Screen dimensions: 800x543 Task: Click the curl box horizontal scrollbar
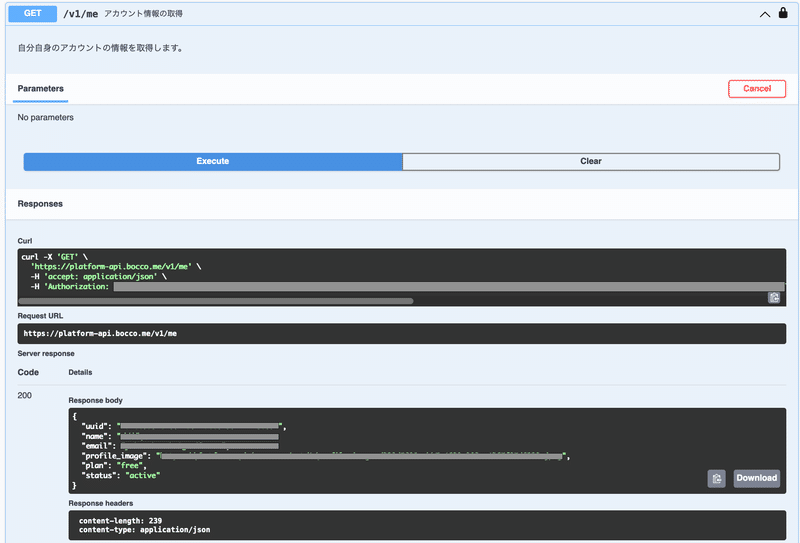point(216,301)
